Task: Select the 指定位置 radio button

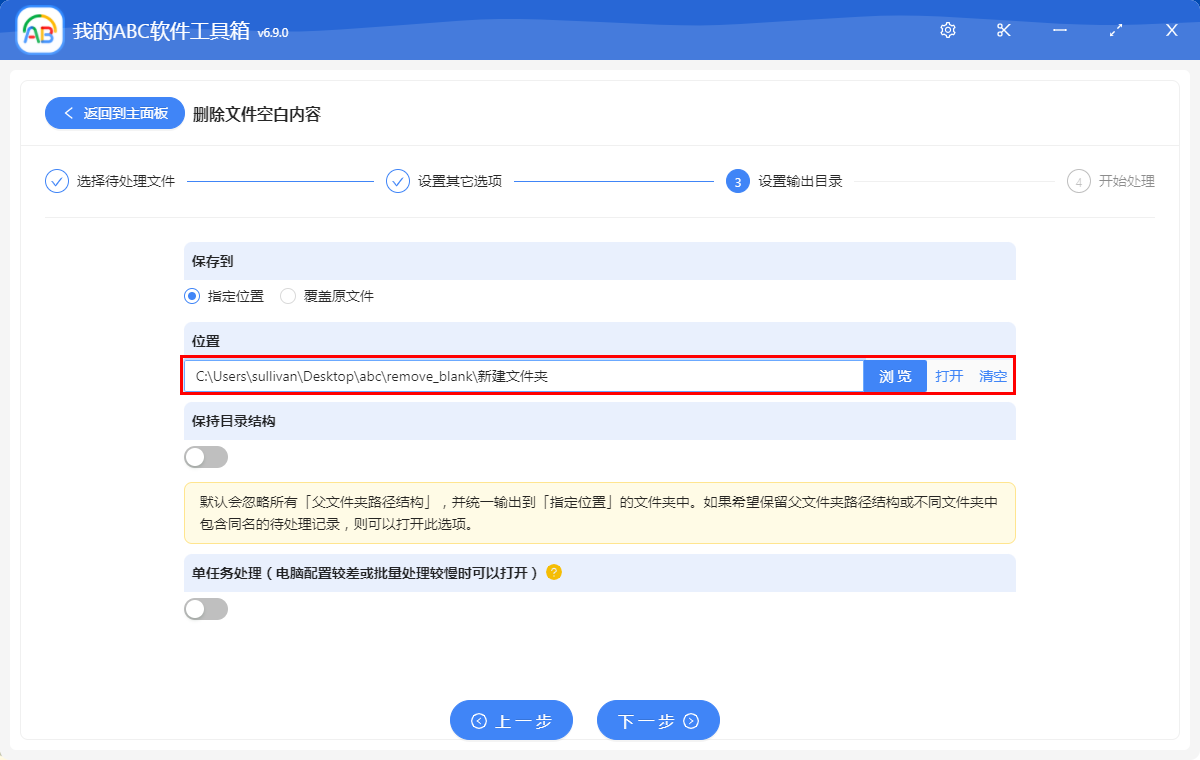Action: pyautogui.click(x=190, y=296)
